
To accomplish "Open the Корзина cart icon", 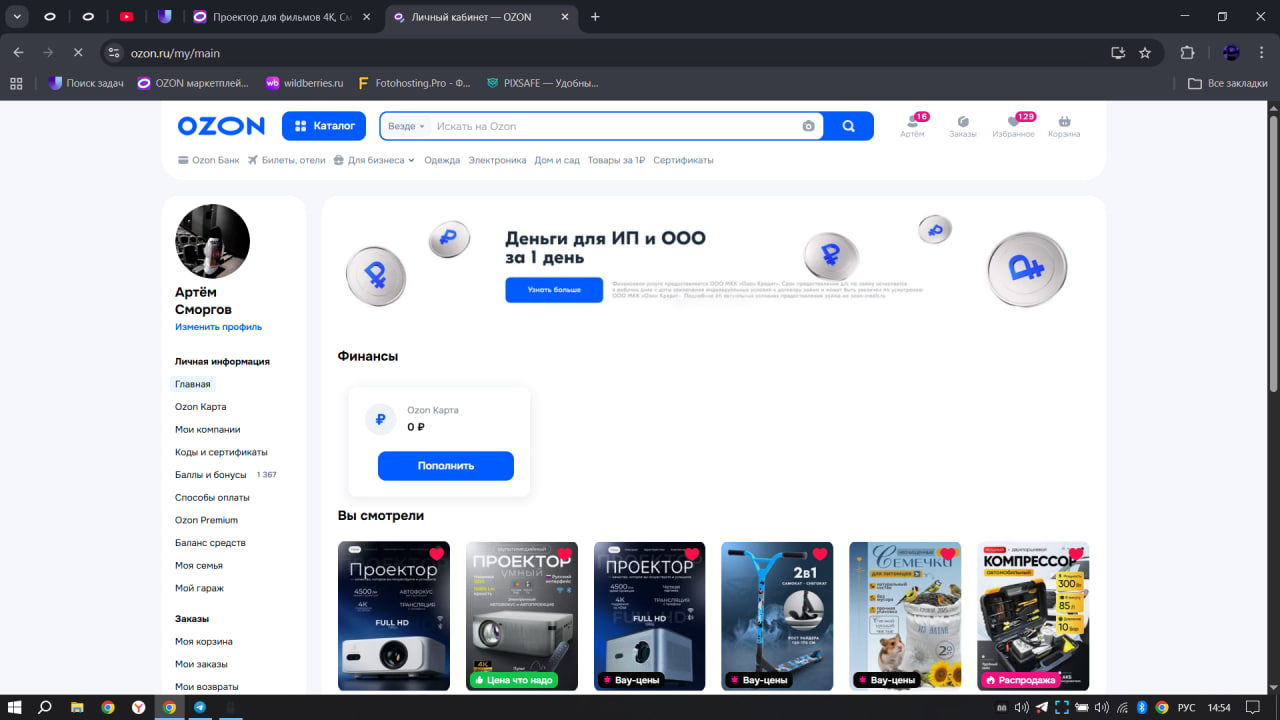I will coord(1064,126).
